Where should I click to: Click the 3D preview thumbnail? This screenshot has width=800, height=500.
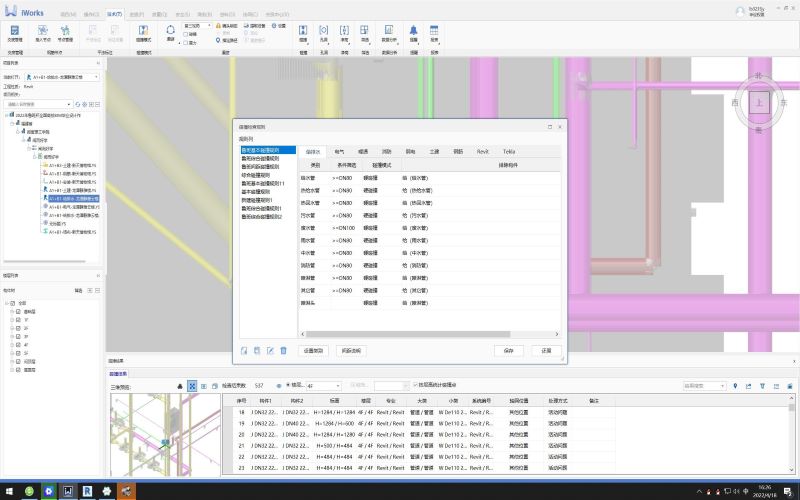point(165,435)
